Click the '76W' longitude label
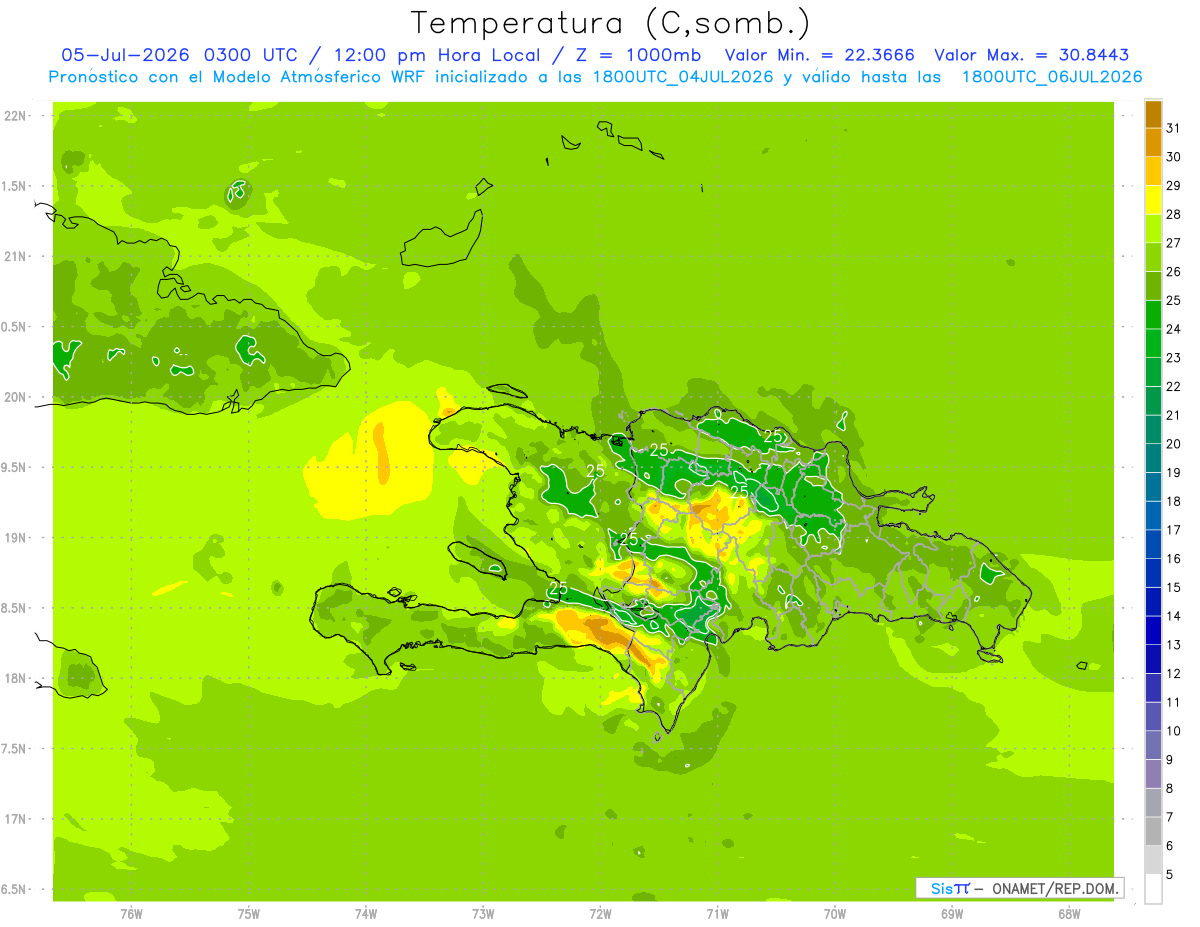Image resolution: width=1200 pixels, height=927 pixels. (x=131, y=914)
